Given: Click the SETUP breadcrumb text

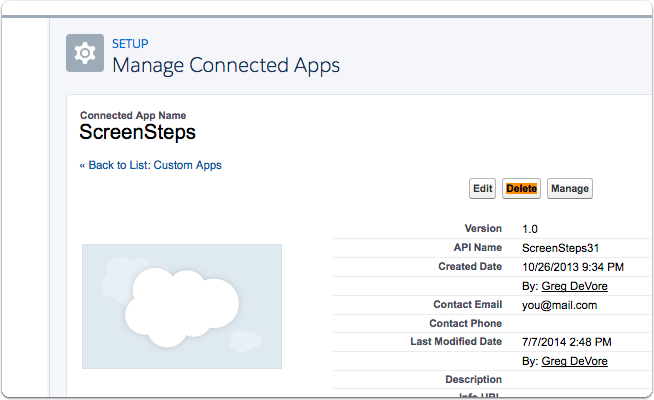Looking at the screenshot, I should click(x=130, y=44).
